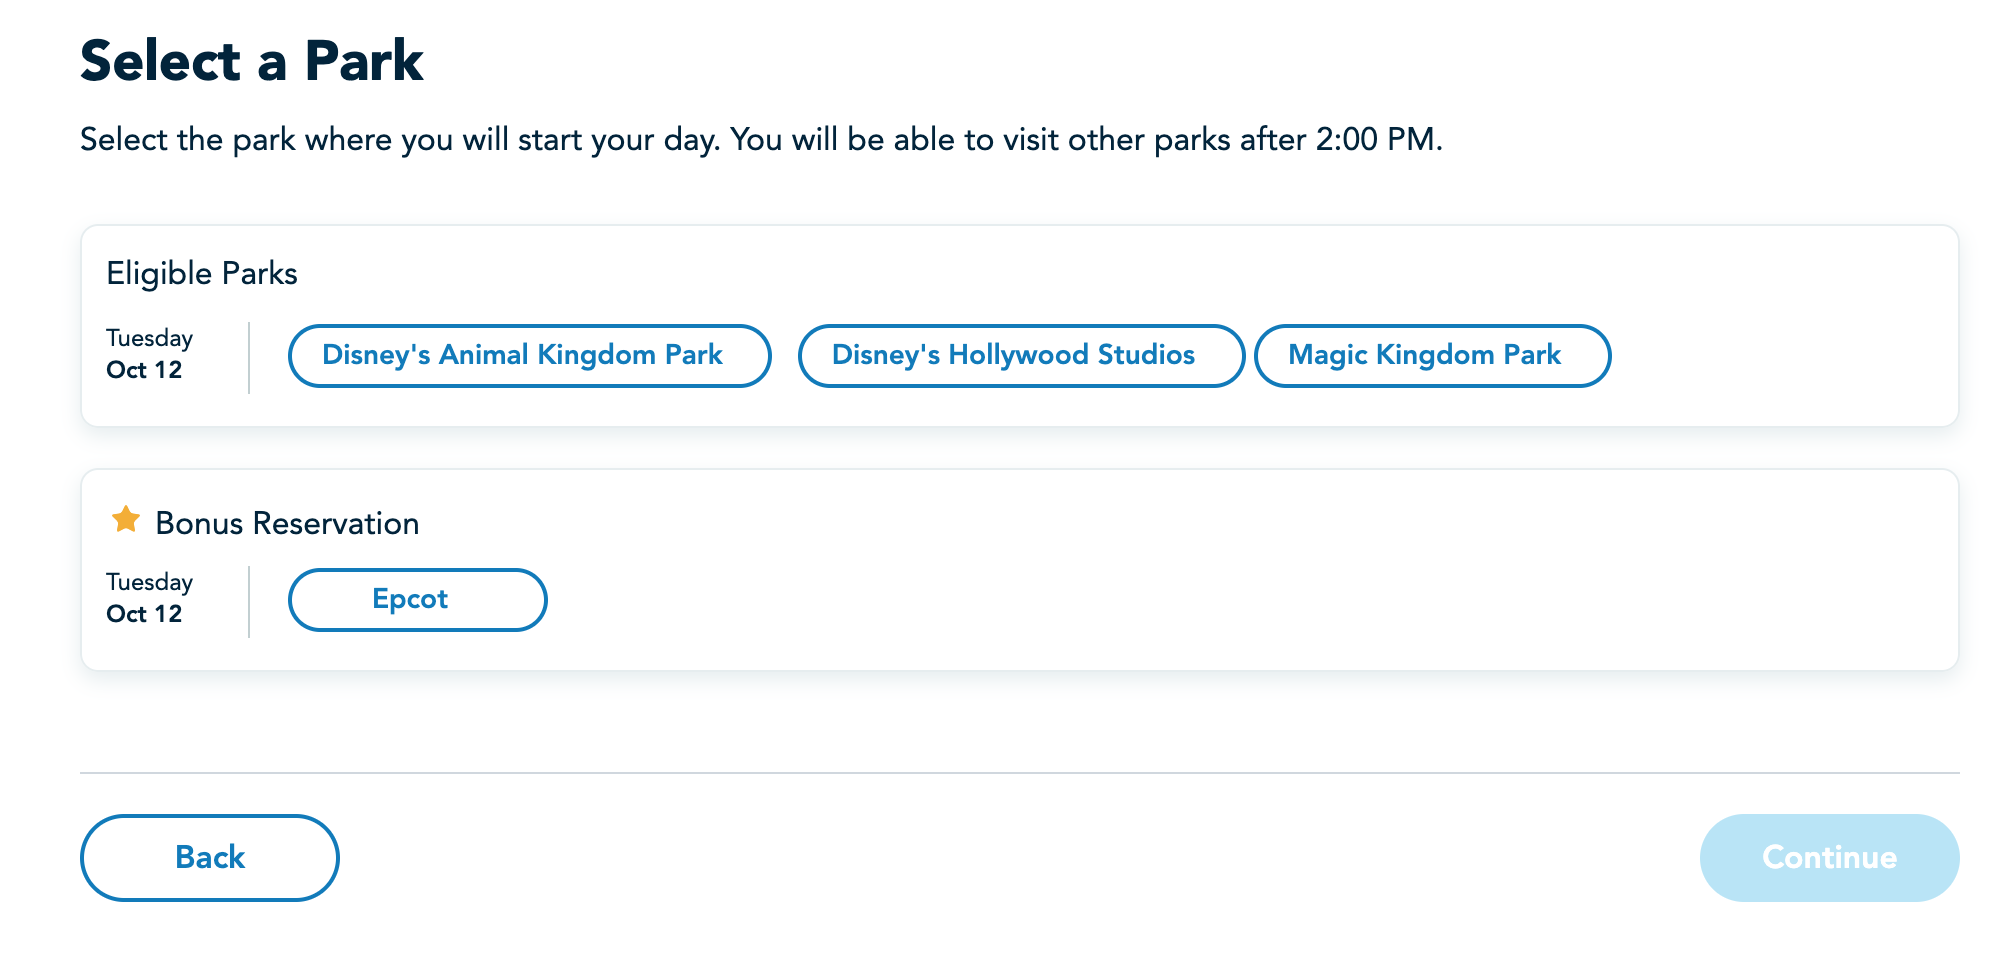Screen dimensions: 2010x958
Task: Click "Tuesday" label in Bonus Reservation card
Action: click(149, 582)
